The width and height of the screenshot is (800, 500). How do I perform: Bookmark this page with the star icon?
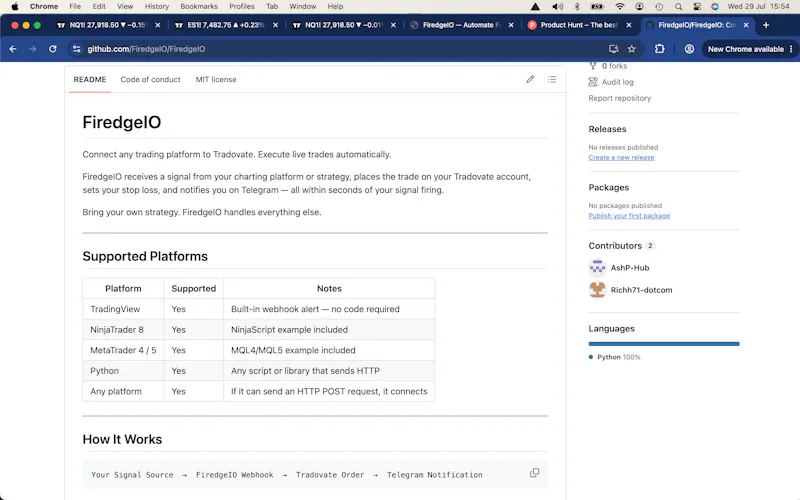[632, 49]
